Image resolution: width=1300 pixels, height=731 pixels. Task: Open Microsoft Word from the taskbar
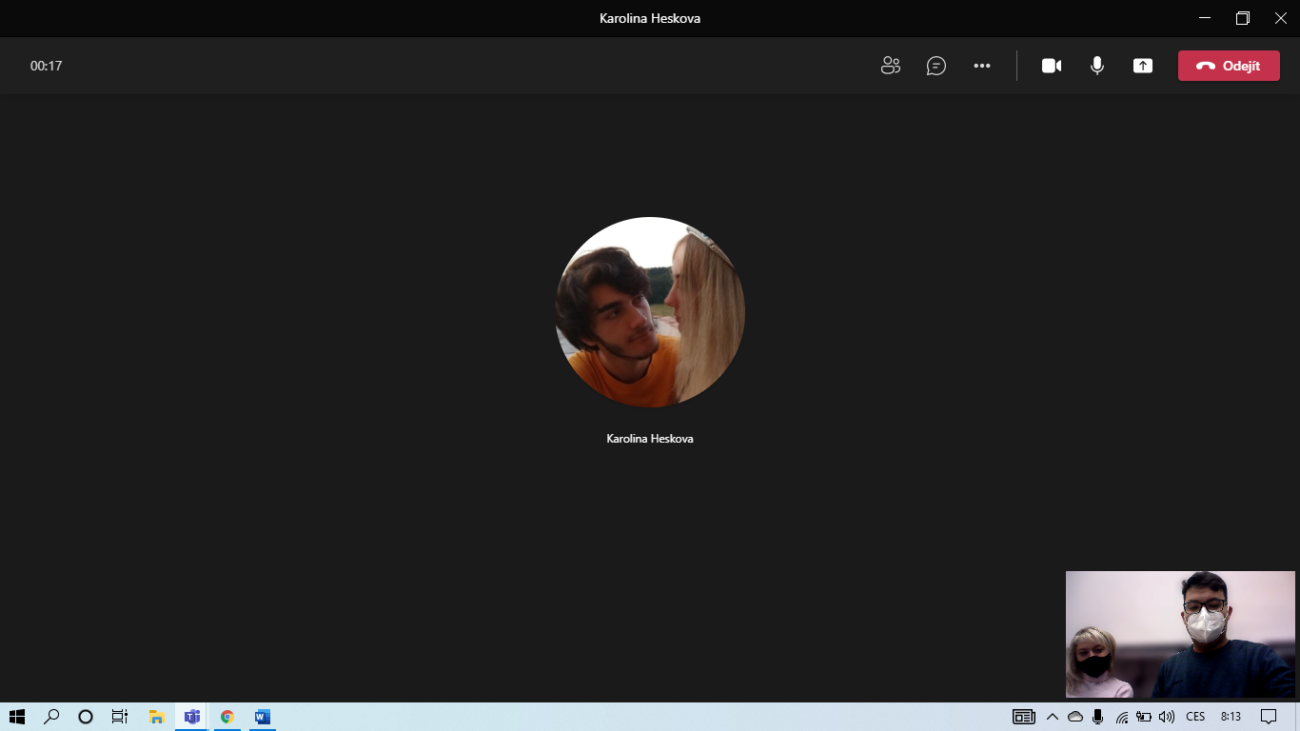click(262, 717)
